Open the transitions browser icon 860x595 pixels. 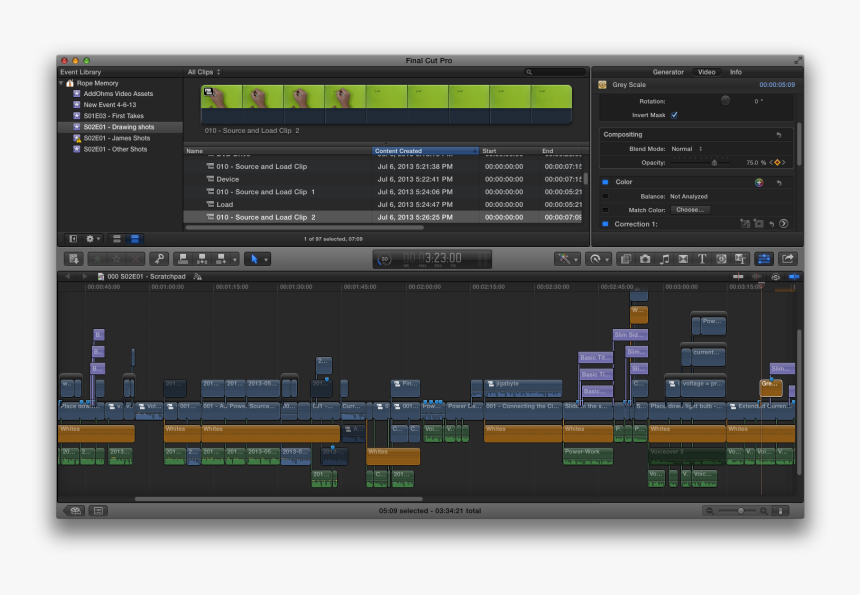[683, 259]
